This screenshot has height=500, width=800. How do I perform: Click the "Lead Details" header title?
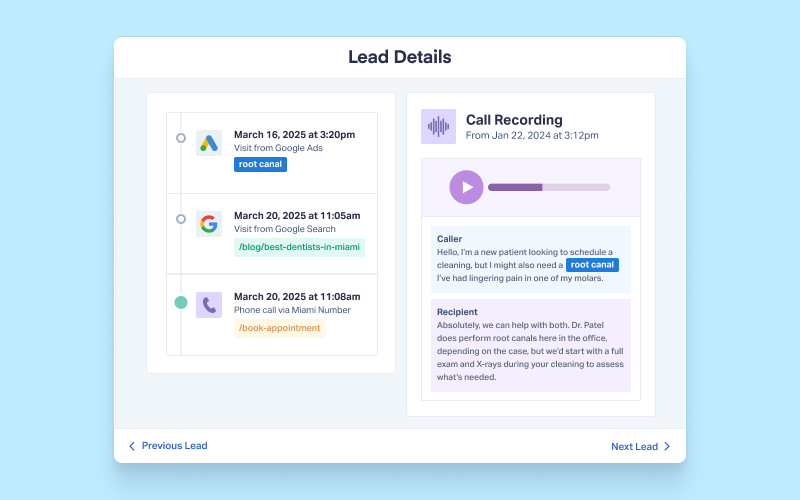[x=400, y=57]
